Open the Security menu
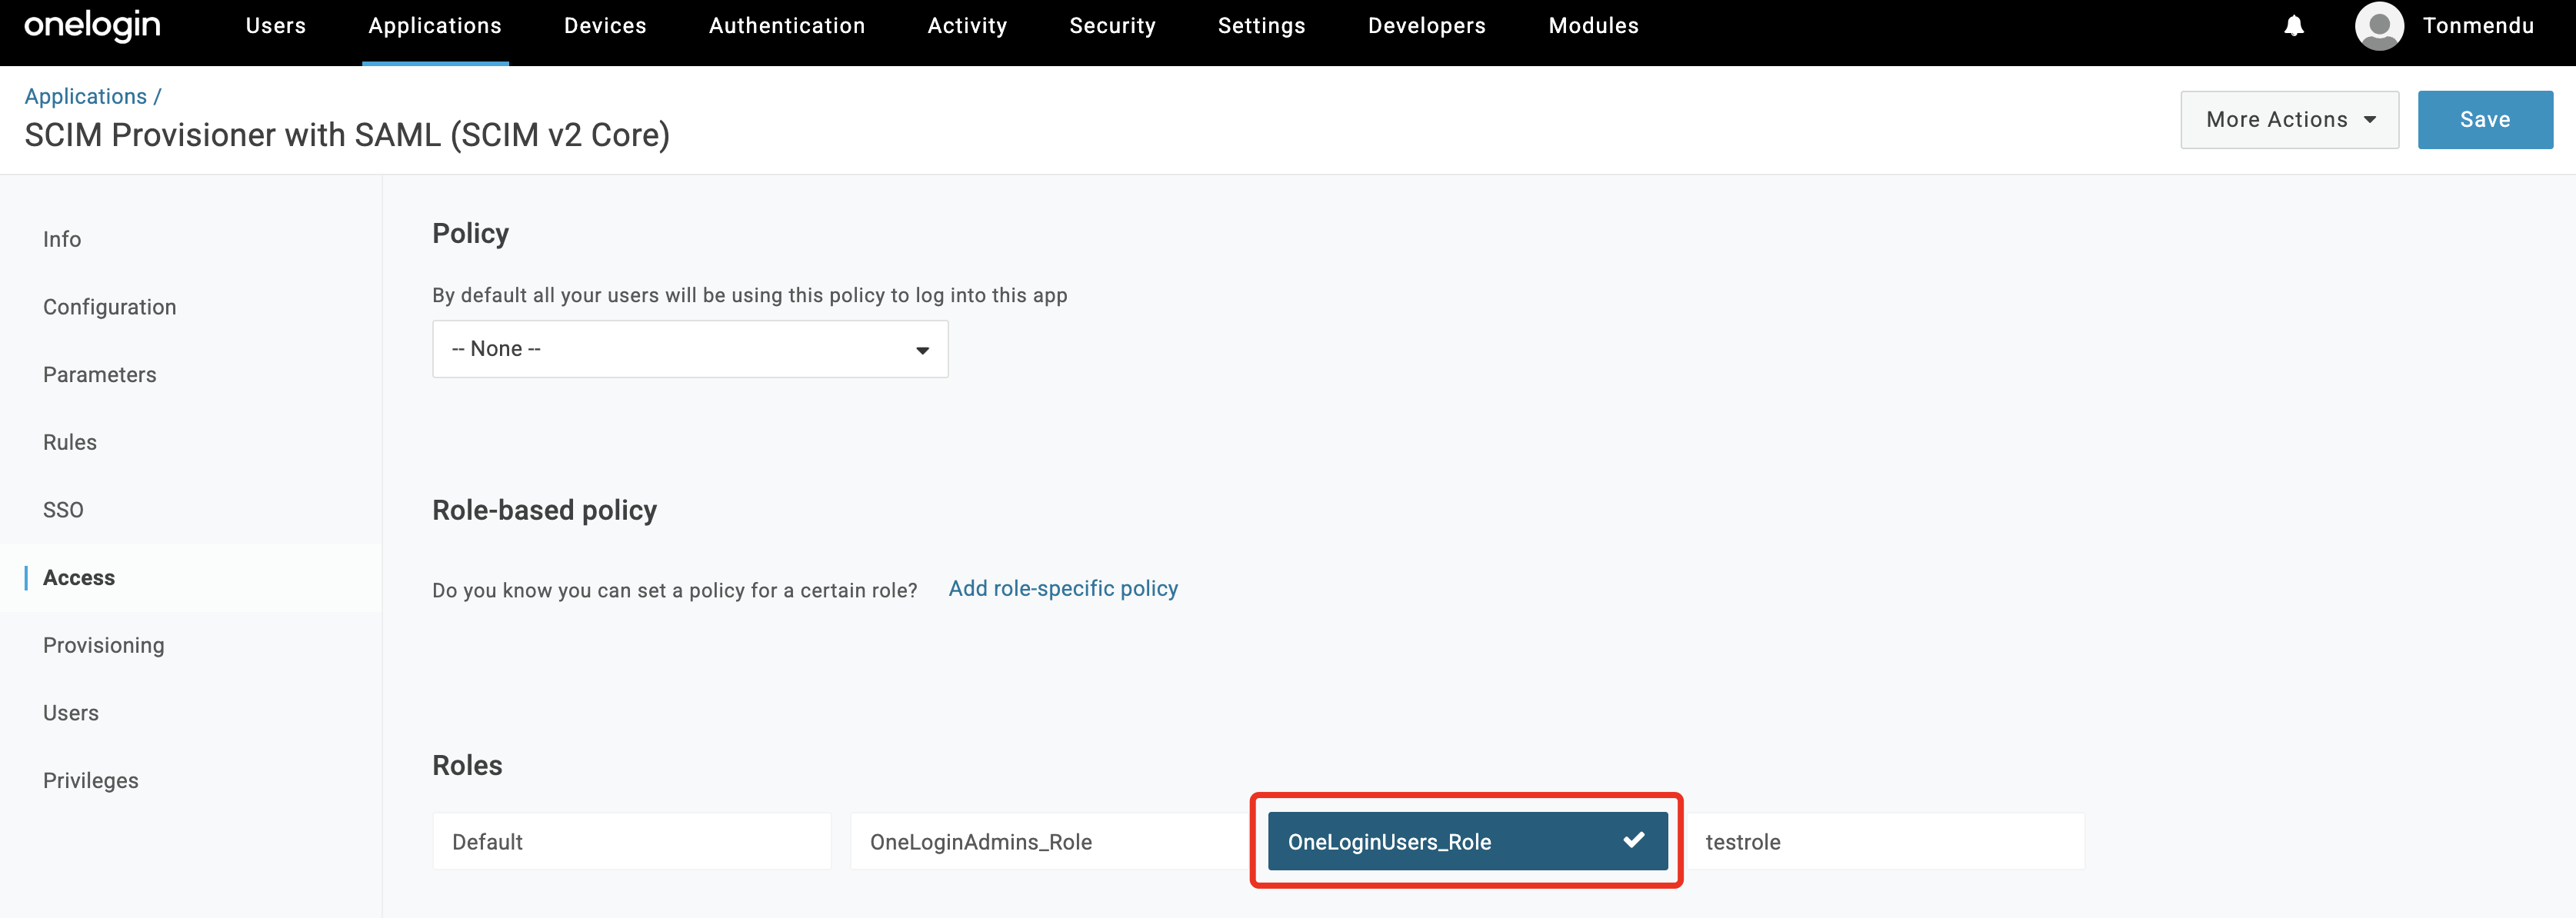The width and height of the screenshot is (2576, 918). tap(1112, 26)
